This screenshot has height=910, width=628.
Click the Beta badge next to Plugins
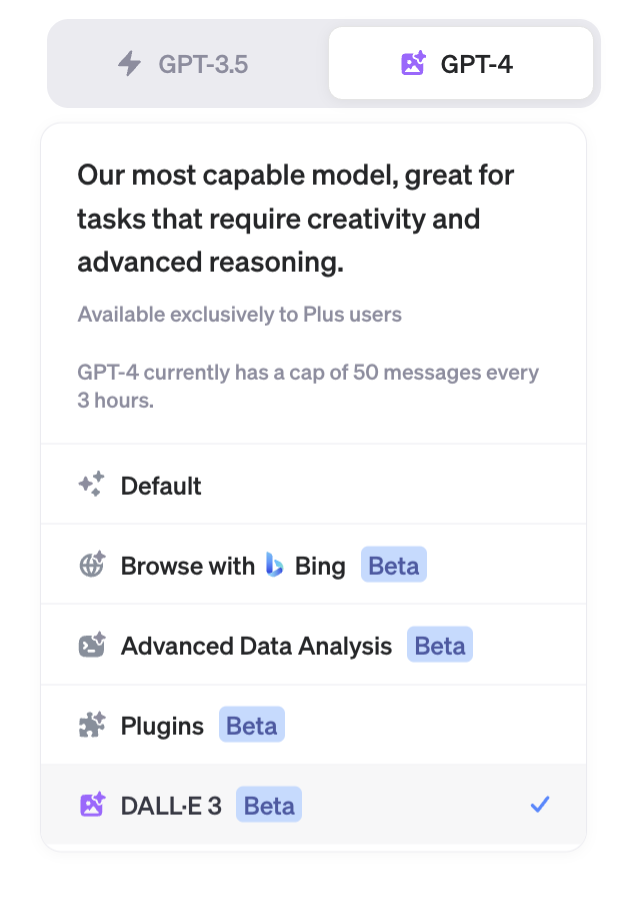pyautogui.click(x=252, y=726)
